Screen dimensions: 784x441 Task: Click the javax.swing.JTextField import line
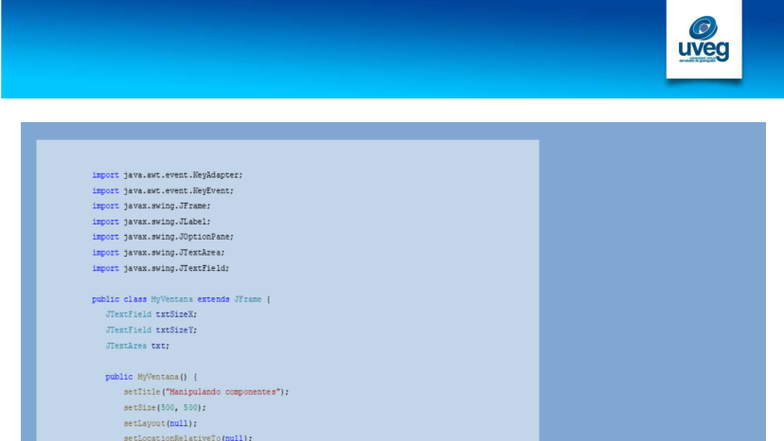pyautogui.click(x=160, y=268)
